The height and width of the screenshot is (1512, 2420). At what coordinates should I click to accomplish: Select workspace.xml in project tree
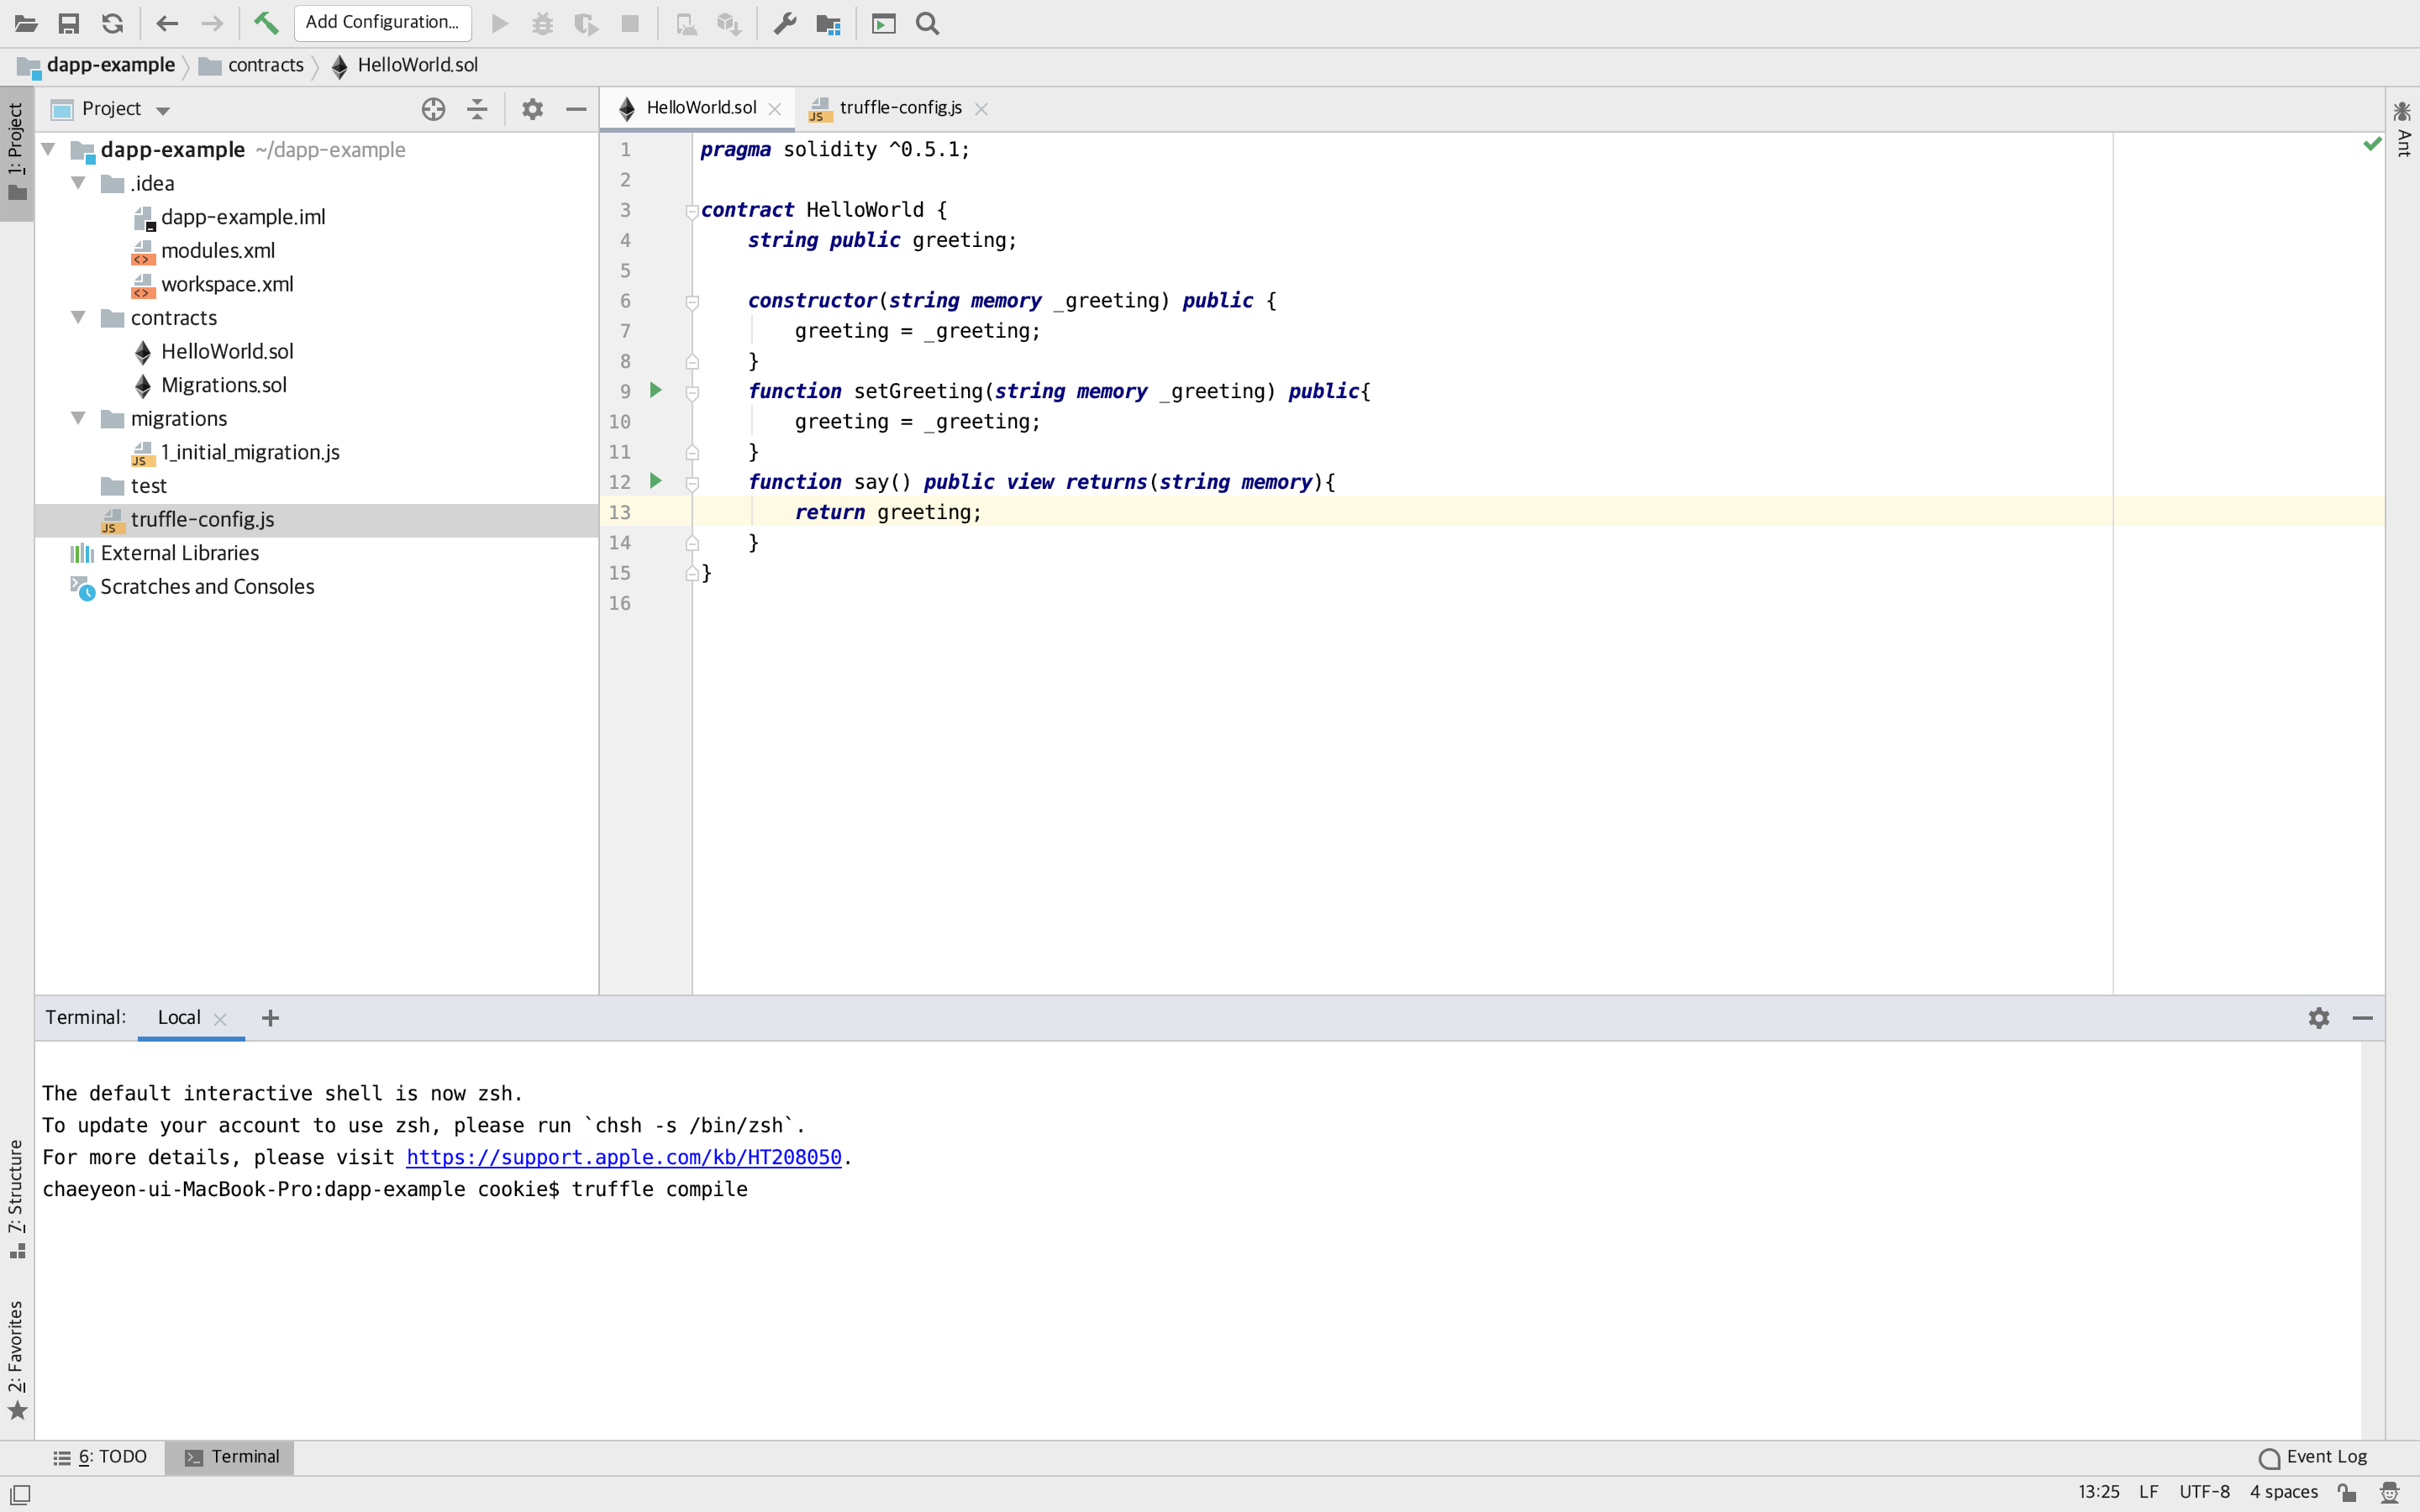[227, 284]
